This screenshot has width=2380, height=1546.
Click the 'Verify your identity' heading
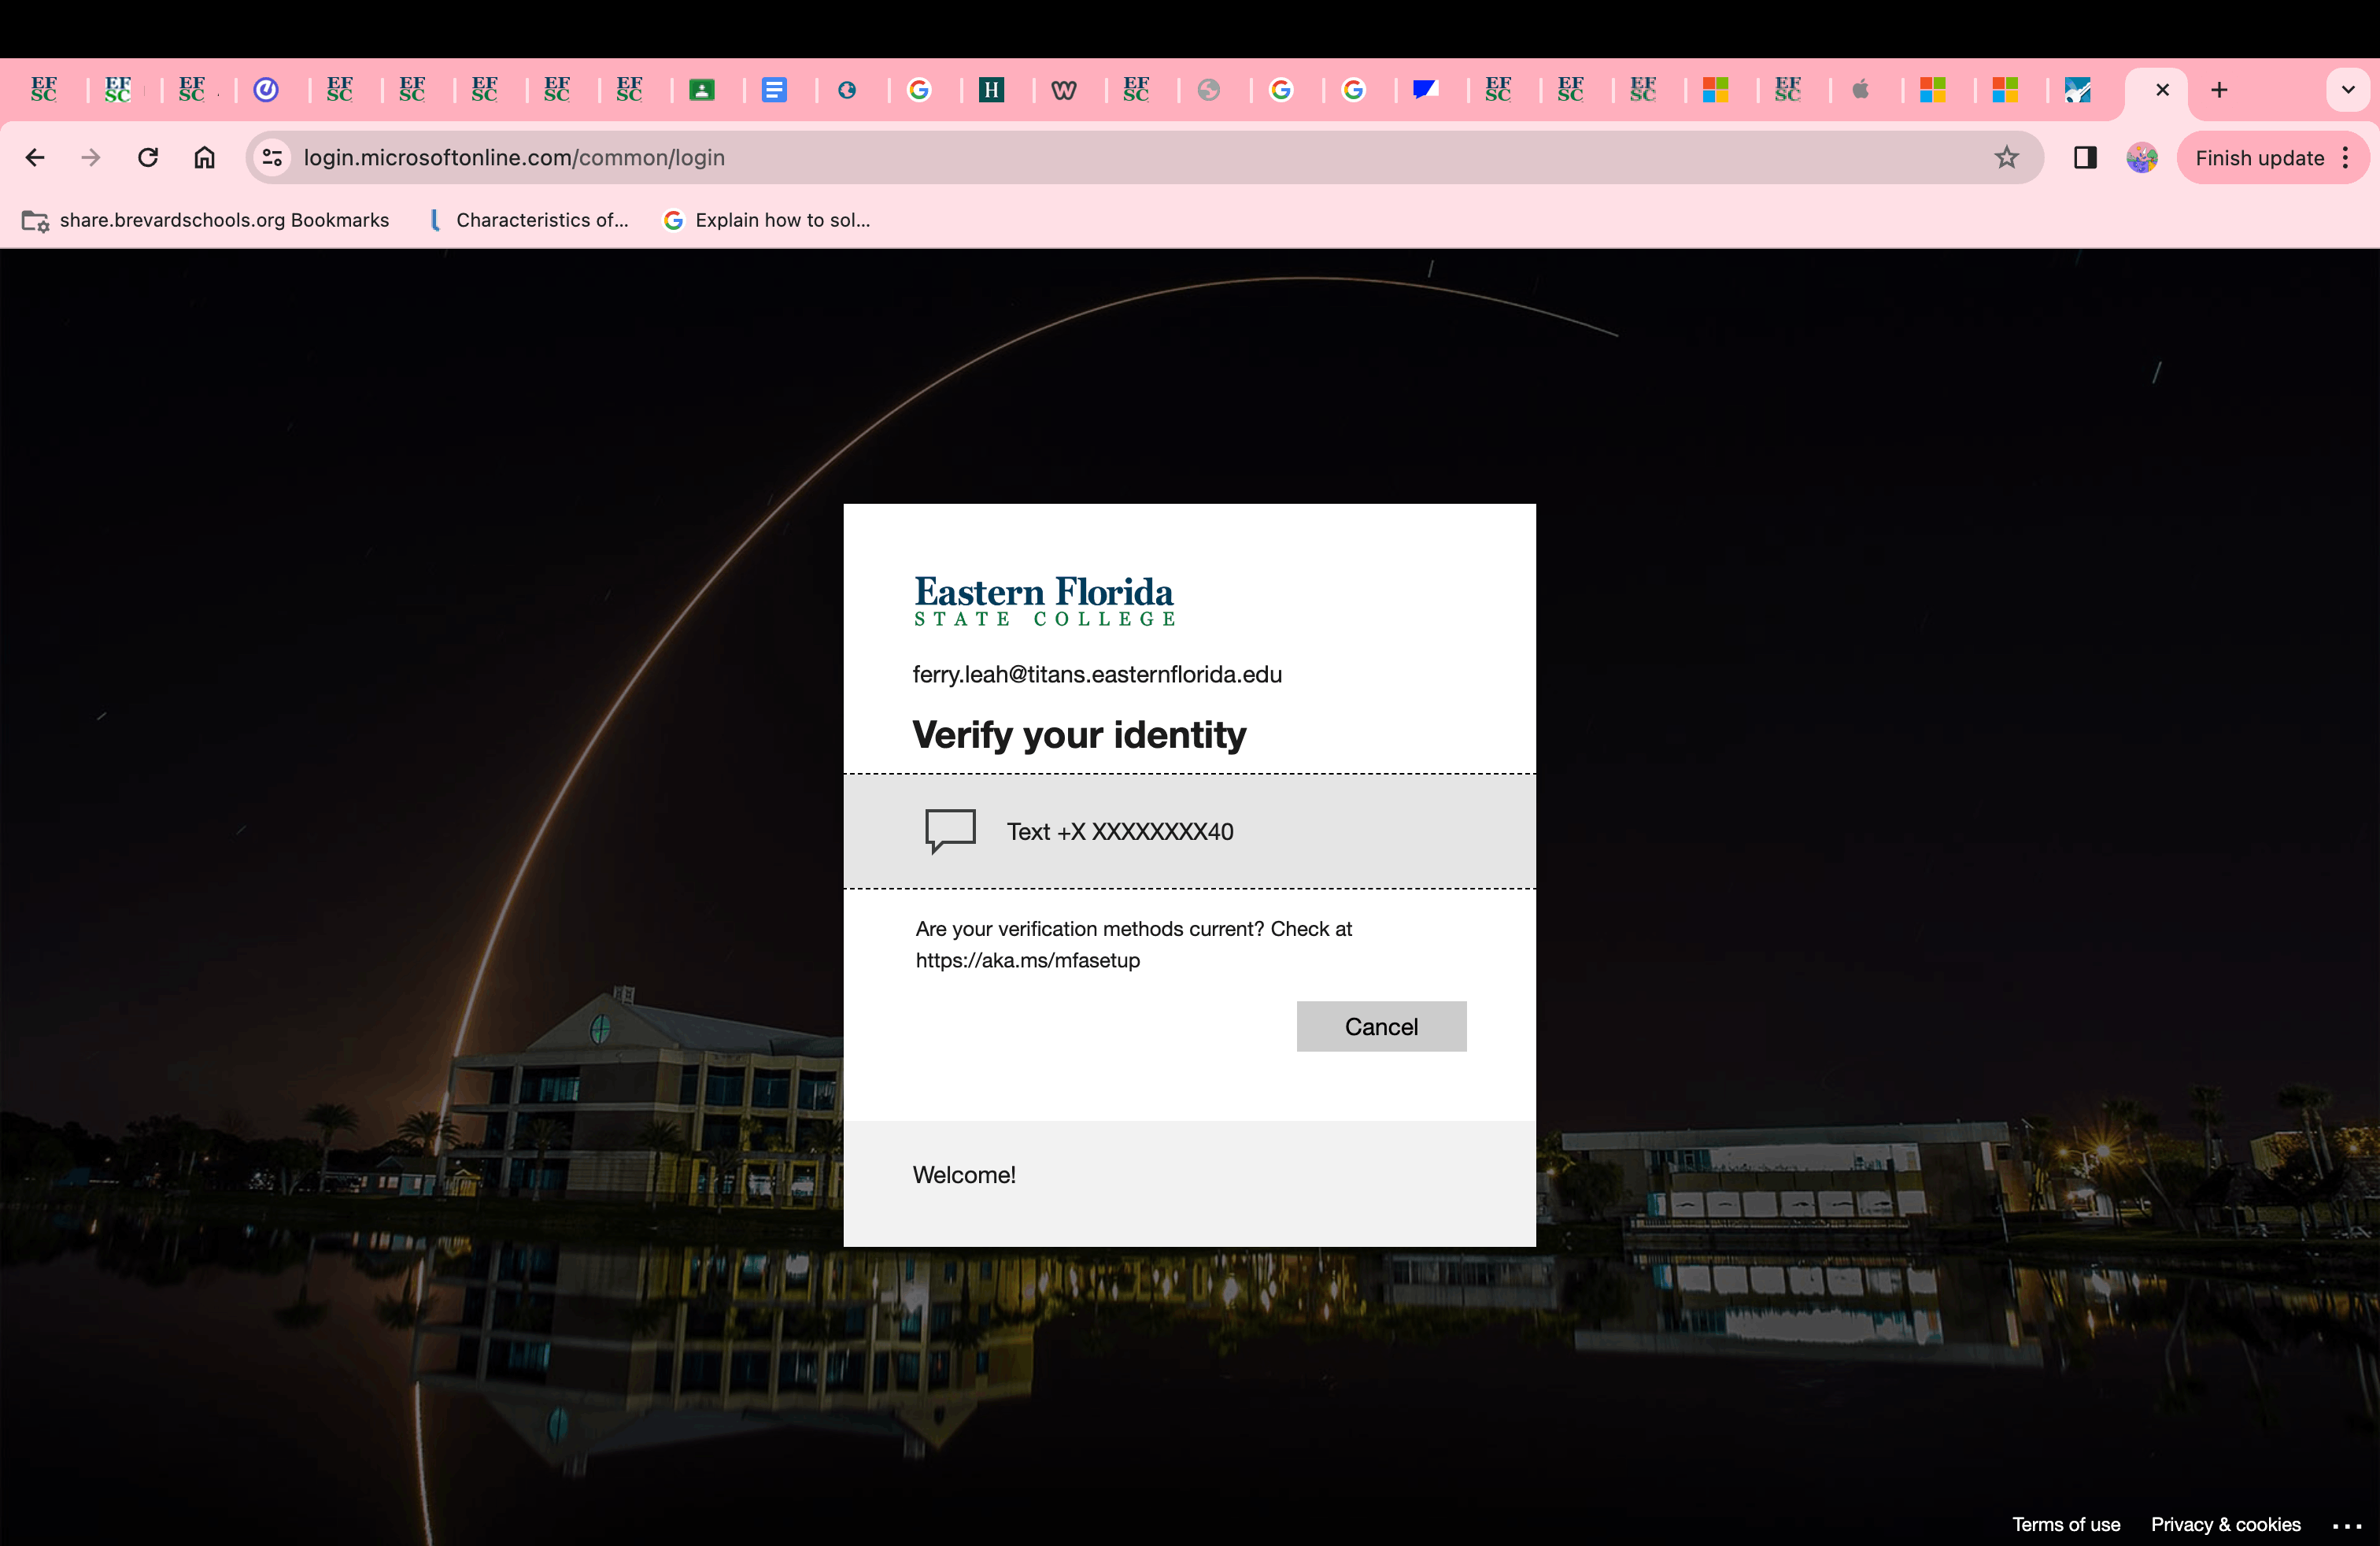click(1079, 735)
